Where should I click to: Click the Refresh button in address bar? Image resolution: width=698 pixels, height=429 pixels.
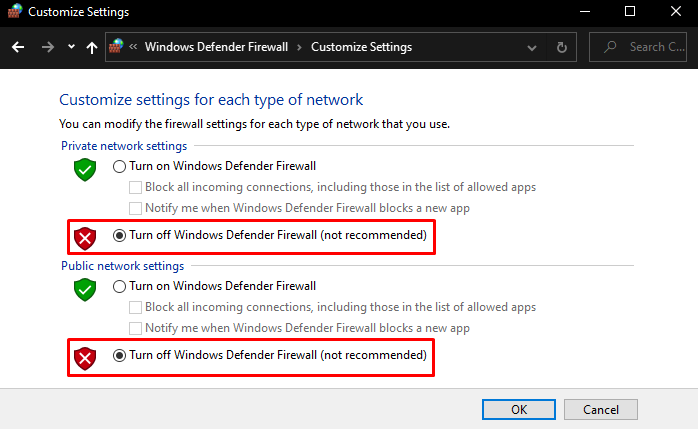click(562, 47)
